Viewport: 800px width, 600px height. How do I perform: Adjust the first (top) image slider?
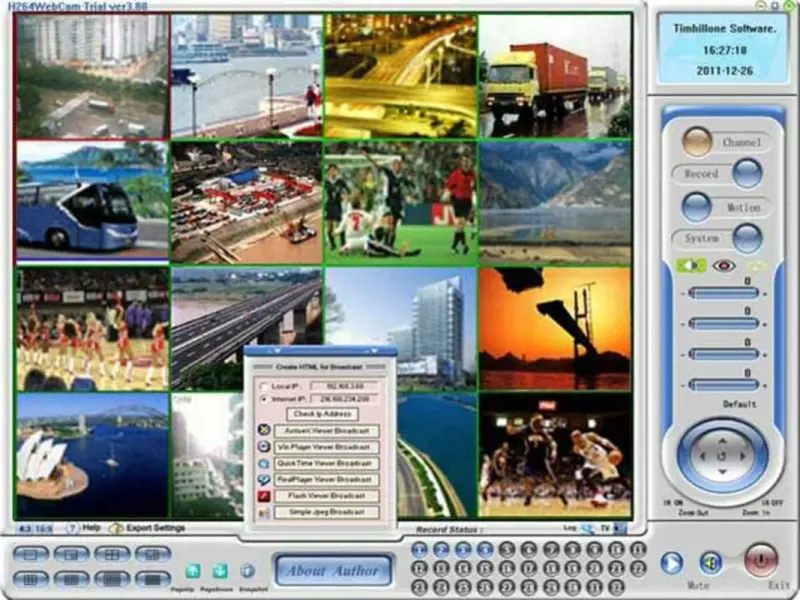723,293
